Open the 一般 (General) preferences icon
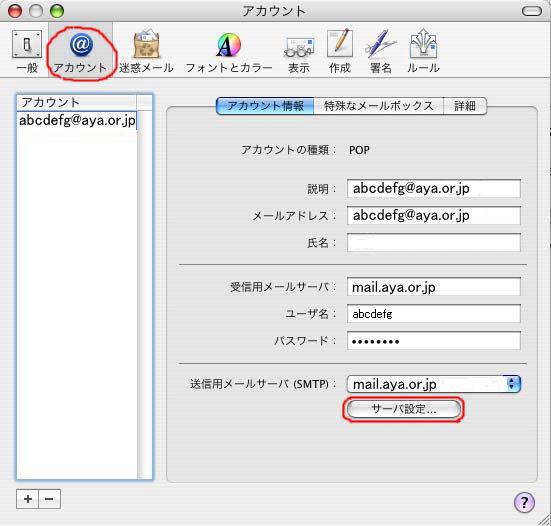Screen dimensions: 551x526 click(27, 51)
